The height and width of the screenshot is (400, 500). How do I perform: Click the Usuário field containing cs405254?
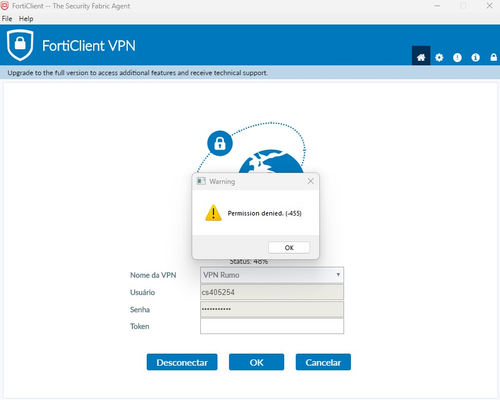click(x=272, y=292)
